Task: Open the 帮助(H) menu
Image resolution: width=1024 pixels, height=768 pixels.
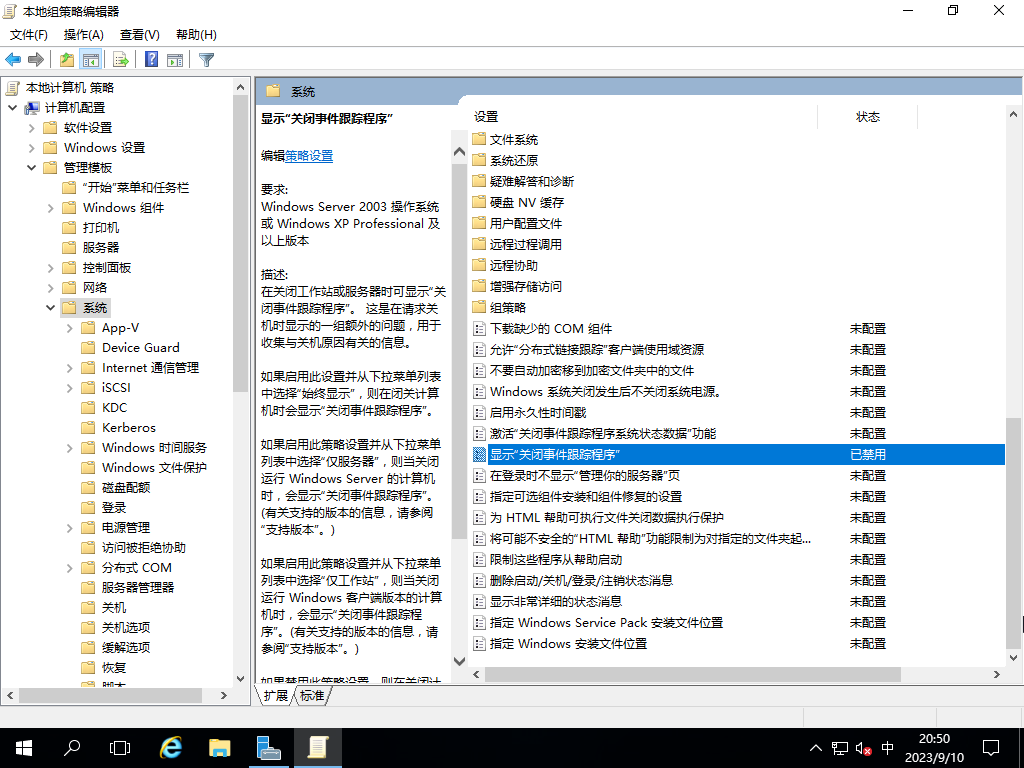Action: [x=196, y=35]
